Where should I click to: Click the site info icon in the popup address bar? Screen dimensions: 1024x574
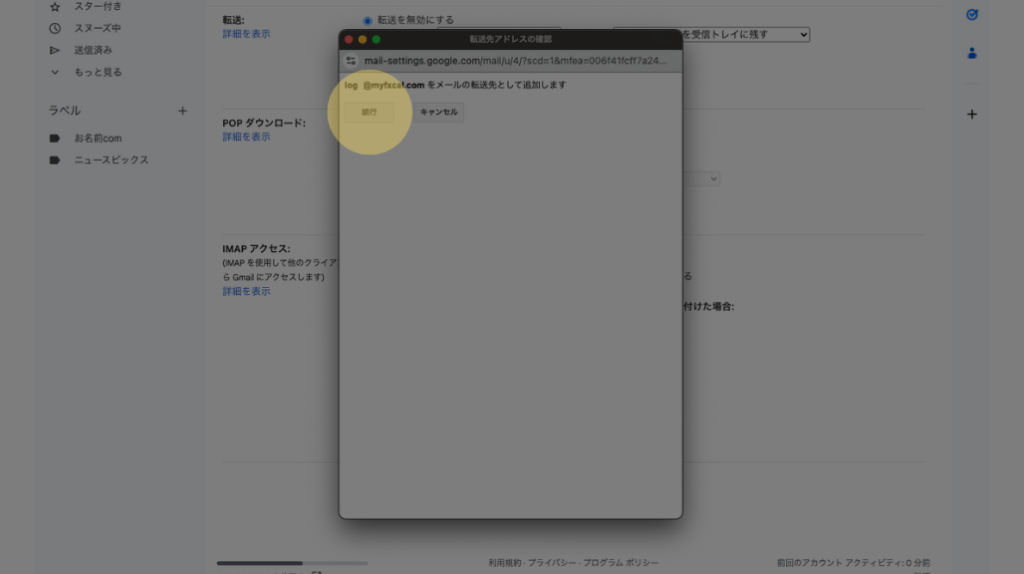[x=351, y=61]
